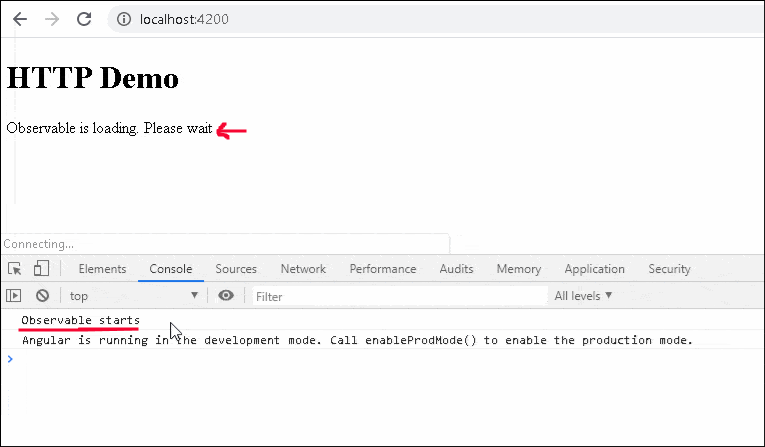View site information icon in address bar
Viewport: 765px width, 447px height.
point(123,19)
